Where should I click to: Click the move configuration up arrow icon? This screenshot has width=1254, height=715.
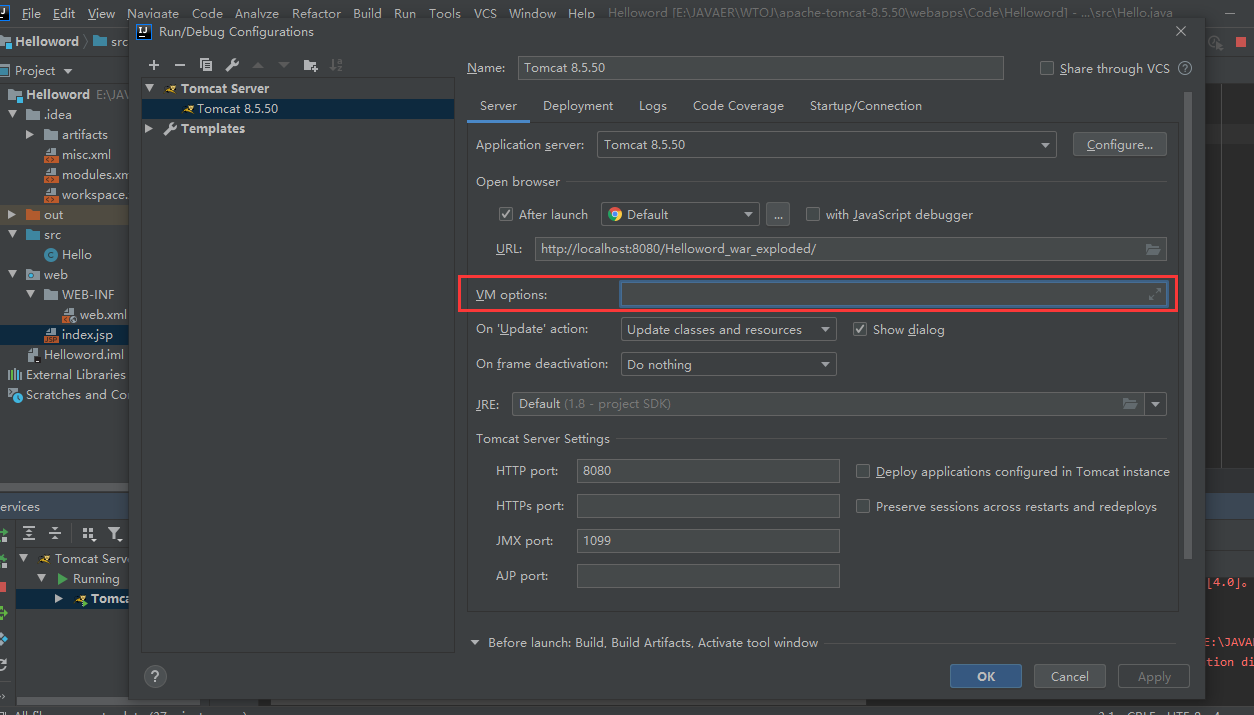(258, 65)
